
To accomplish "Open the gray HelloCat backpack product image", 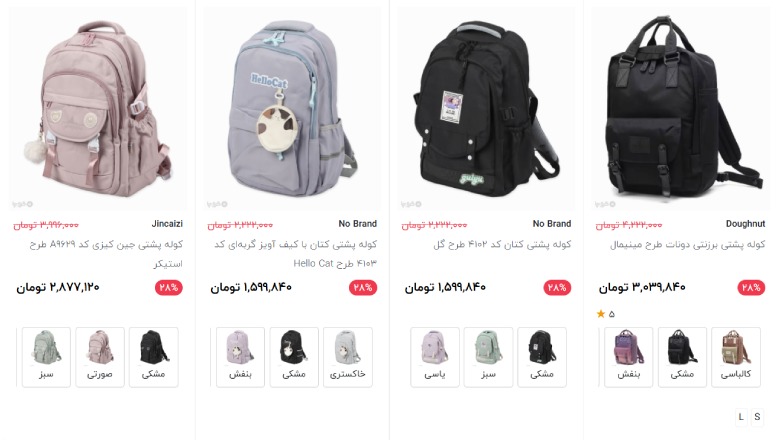I will click(292, 109).
